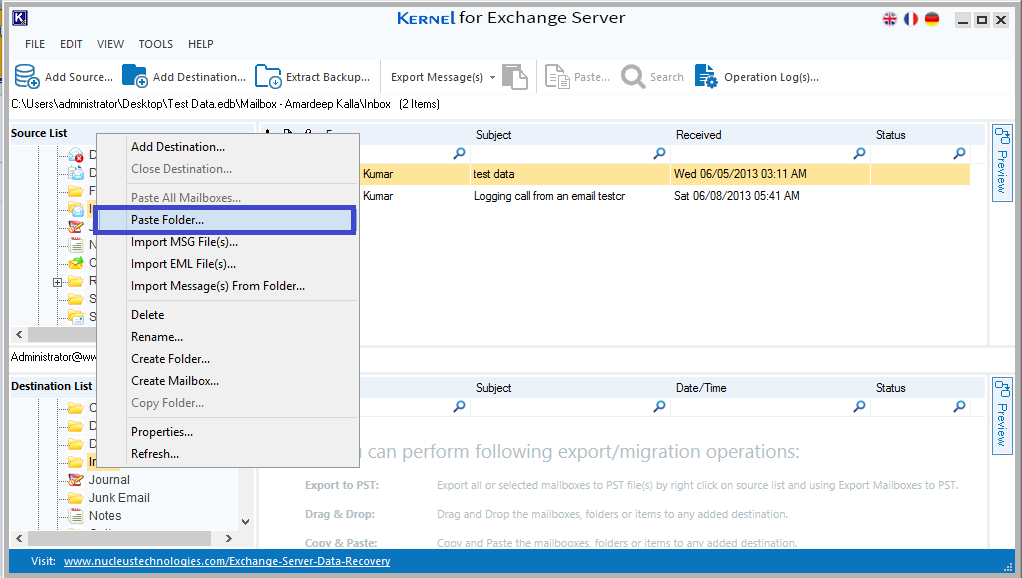Click source Subject column search icon
Screen dimensions: 1022x578
(x=660, y=153)
